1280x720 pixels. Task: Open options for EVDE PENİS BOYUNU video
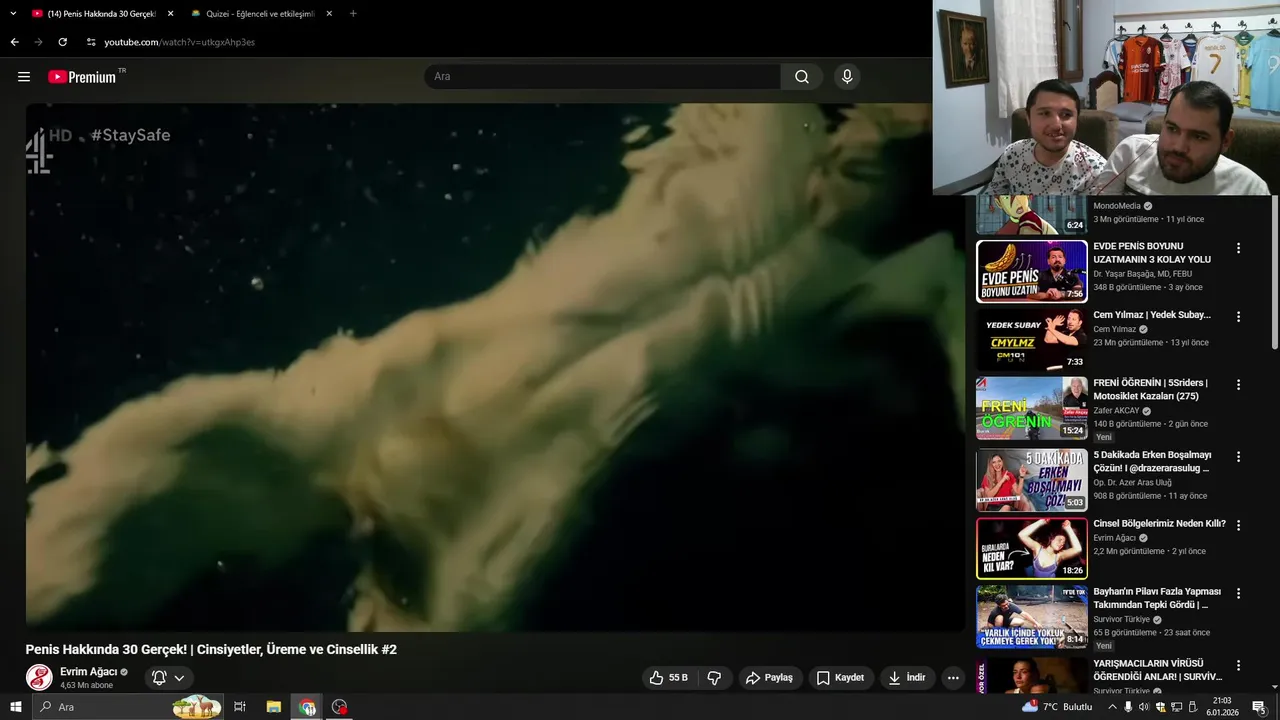(x=1238, y=248)
